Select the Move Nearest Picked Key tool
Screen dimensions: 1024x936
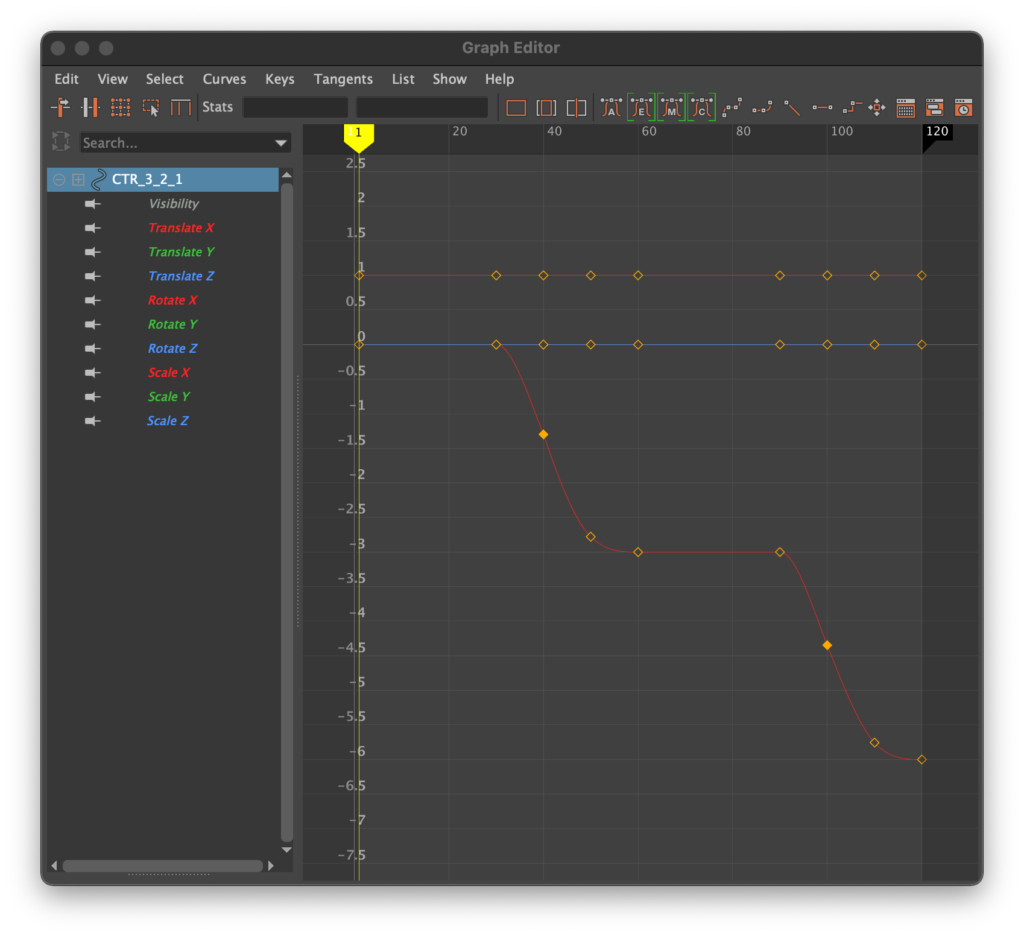pos(60,107)
